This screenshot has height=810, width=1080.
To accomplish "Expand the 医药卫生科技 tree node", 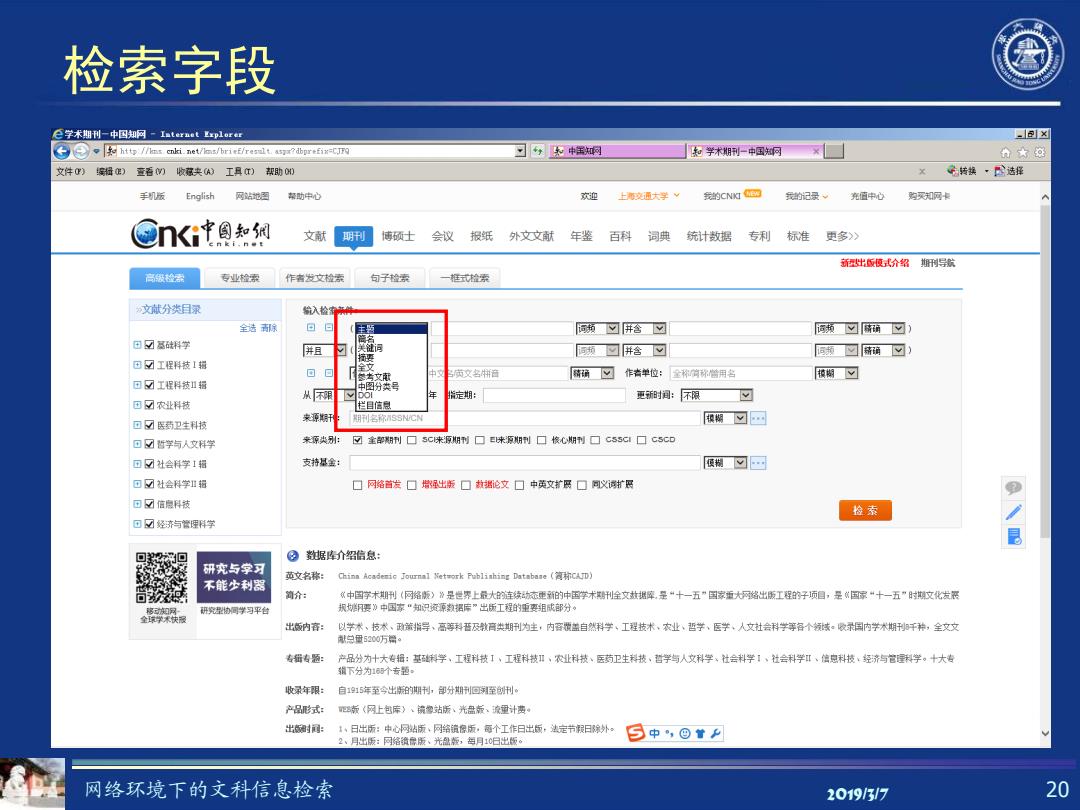I will coord(137,425).
